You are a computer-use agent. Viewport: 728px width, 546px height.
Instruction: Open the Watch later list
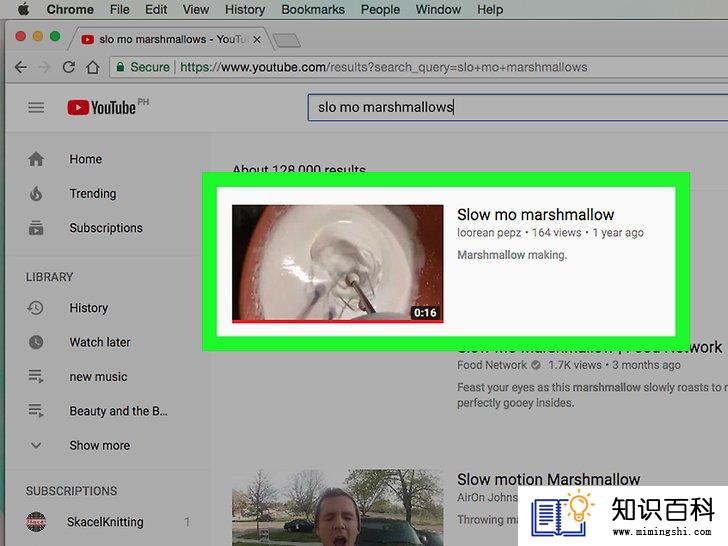[x=100, y=342]
